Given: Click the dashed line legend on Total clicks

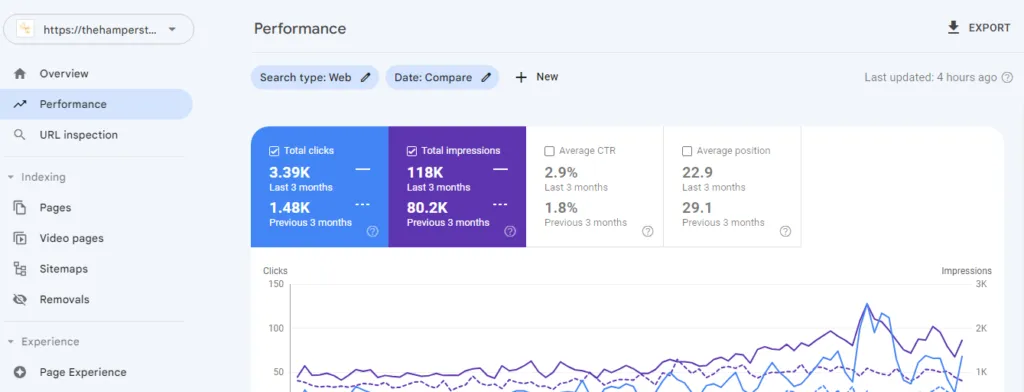Looking at the screenshot, I should click(362, 204).
